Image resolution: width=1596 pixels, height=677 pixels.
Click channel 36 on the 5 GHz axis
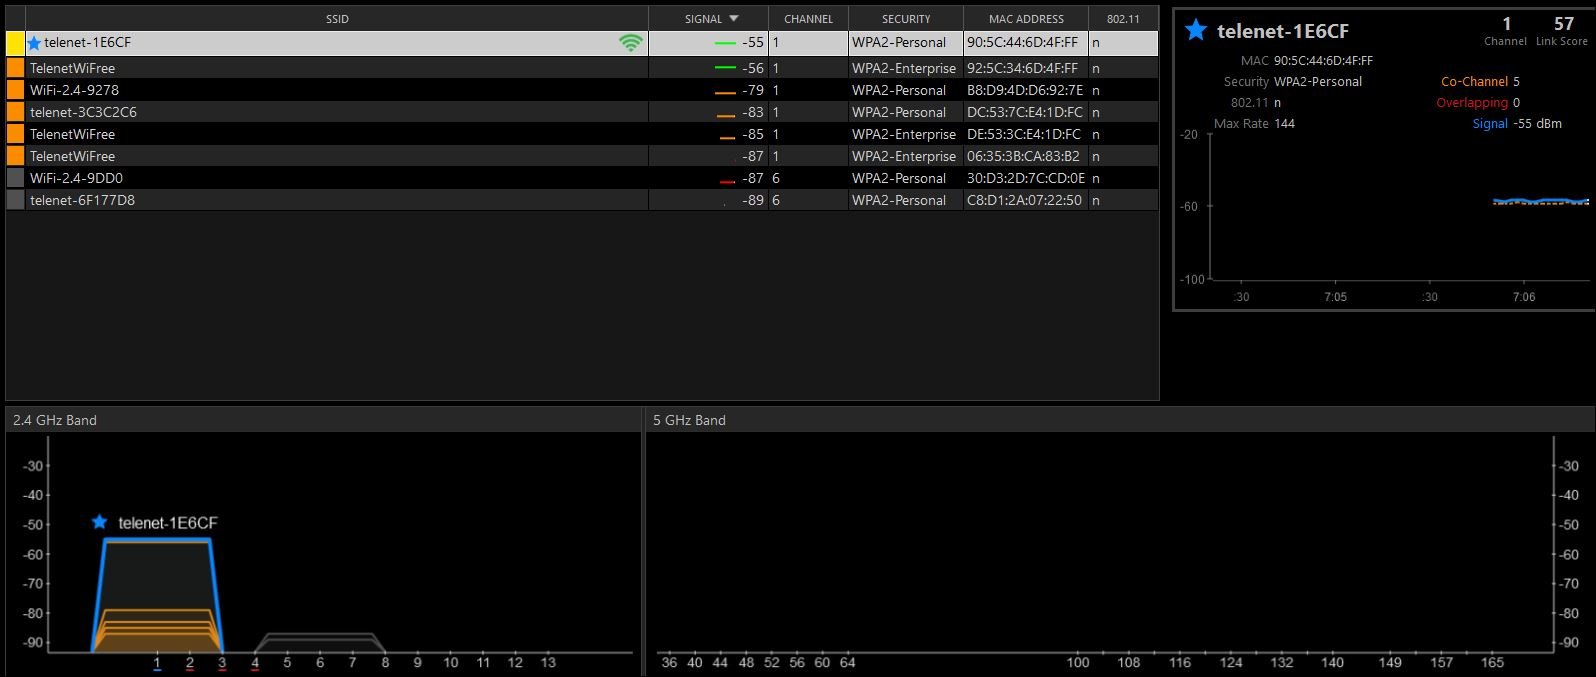tap(669, 662)
